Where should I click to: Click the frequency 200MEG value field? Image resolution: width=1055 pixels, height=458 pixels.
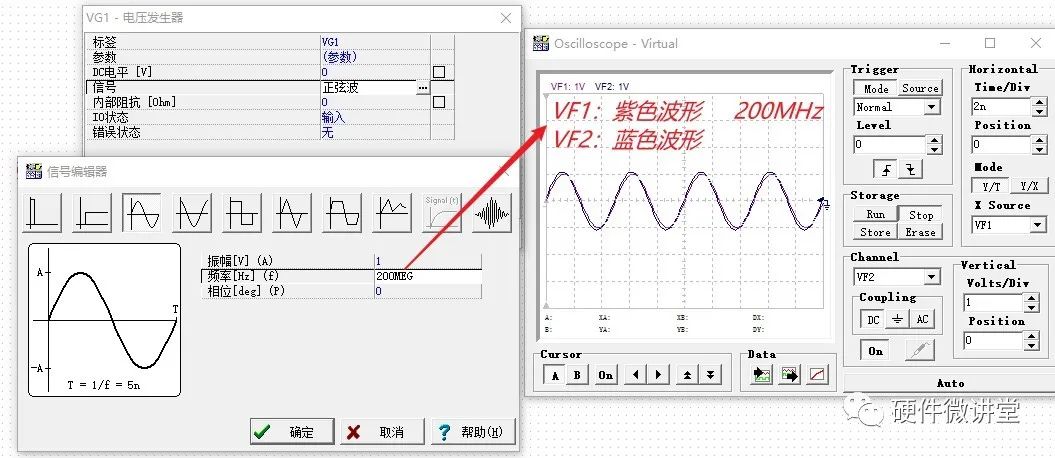coord(427,275)
